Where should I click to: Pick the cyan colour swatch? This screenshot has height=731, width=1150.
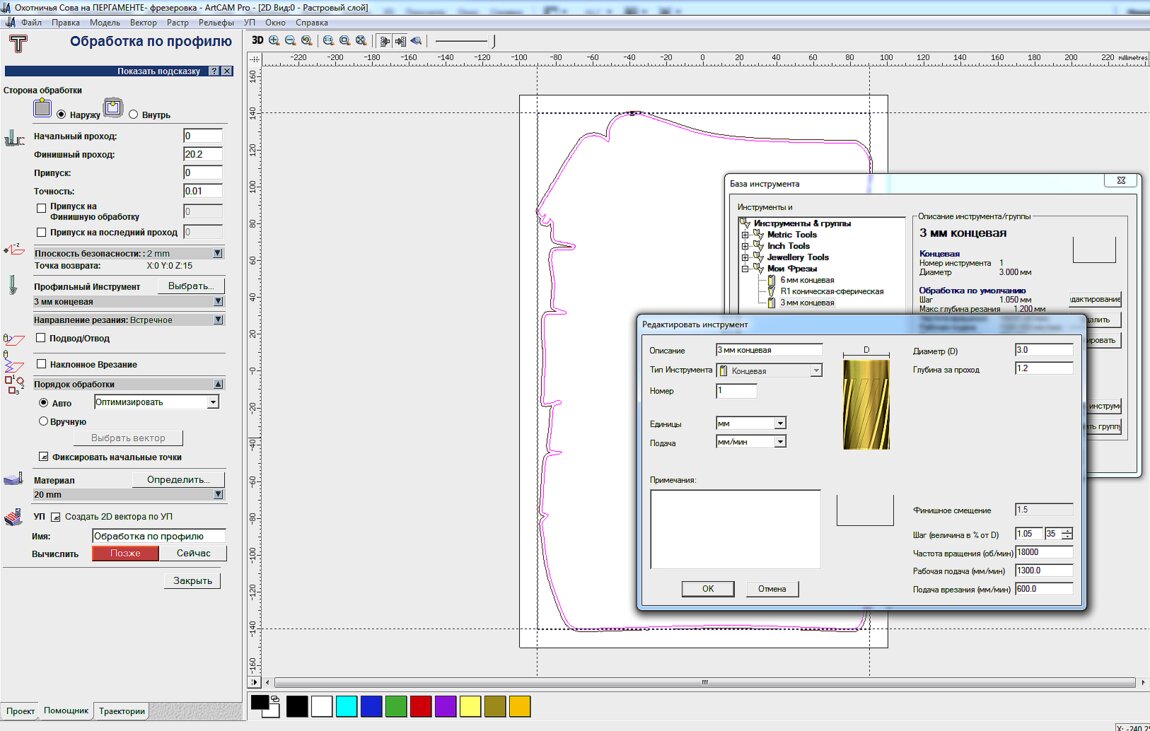coord(346,706)
